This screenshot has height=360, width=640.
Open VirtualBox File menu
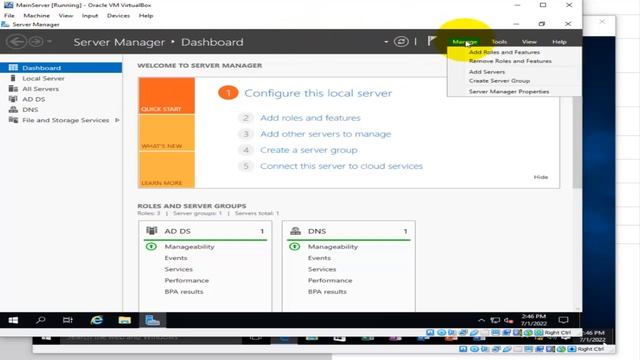click(x=9, y=16)
